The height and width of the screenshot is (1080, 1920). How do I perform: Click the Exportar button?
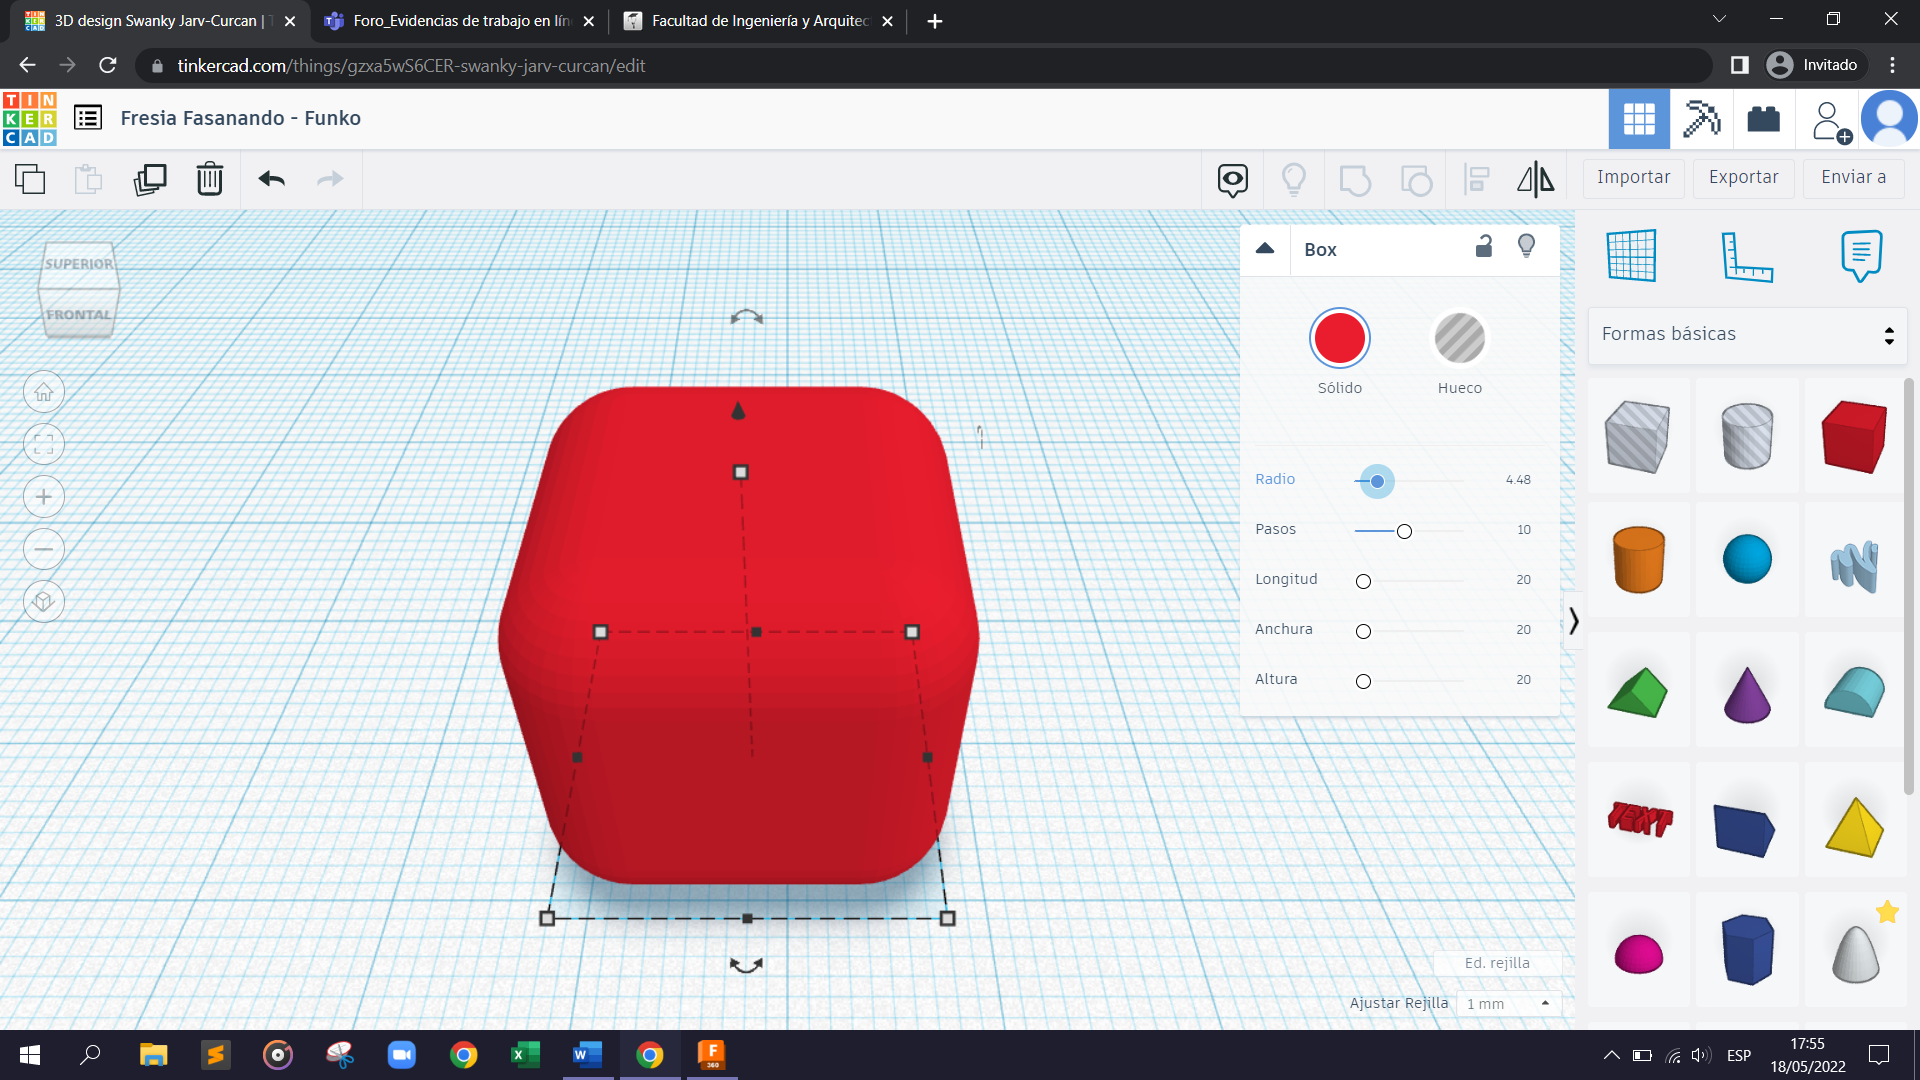[1743, 177]
